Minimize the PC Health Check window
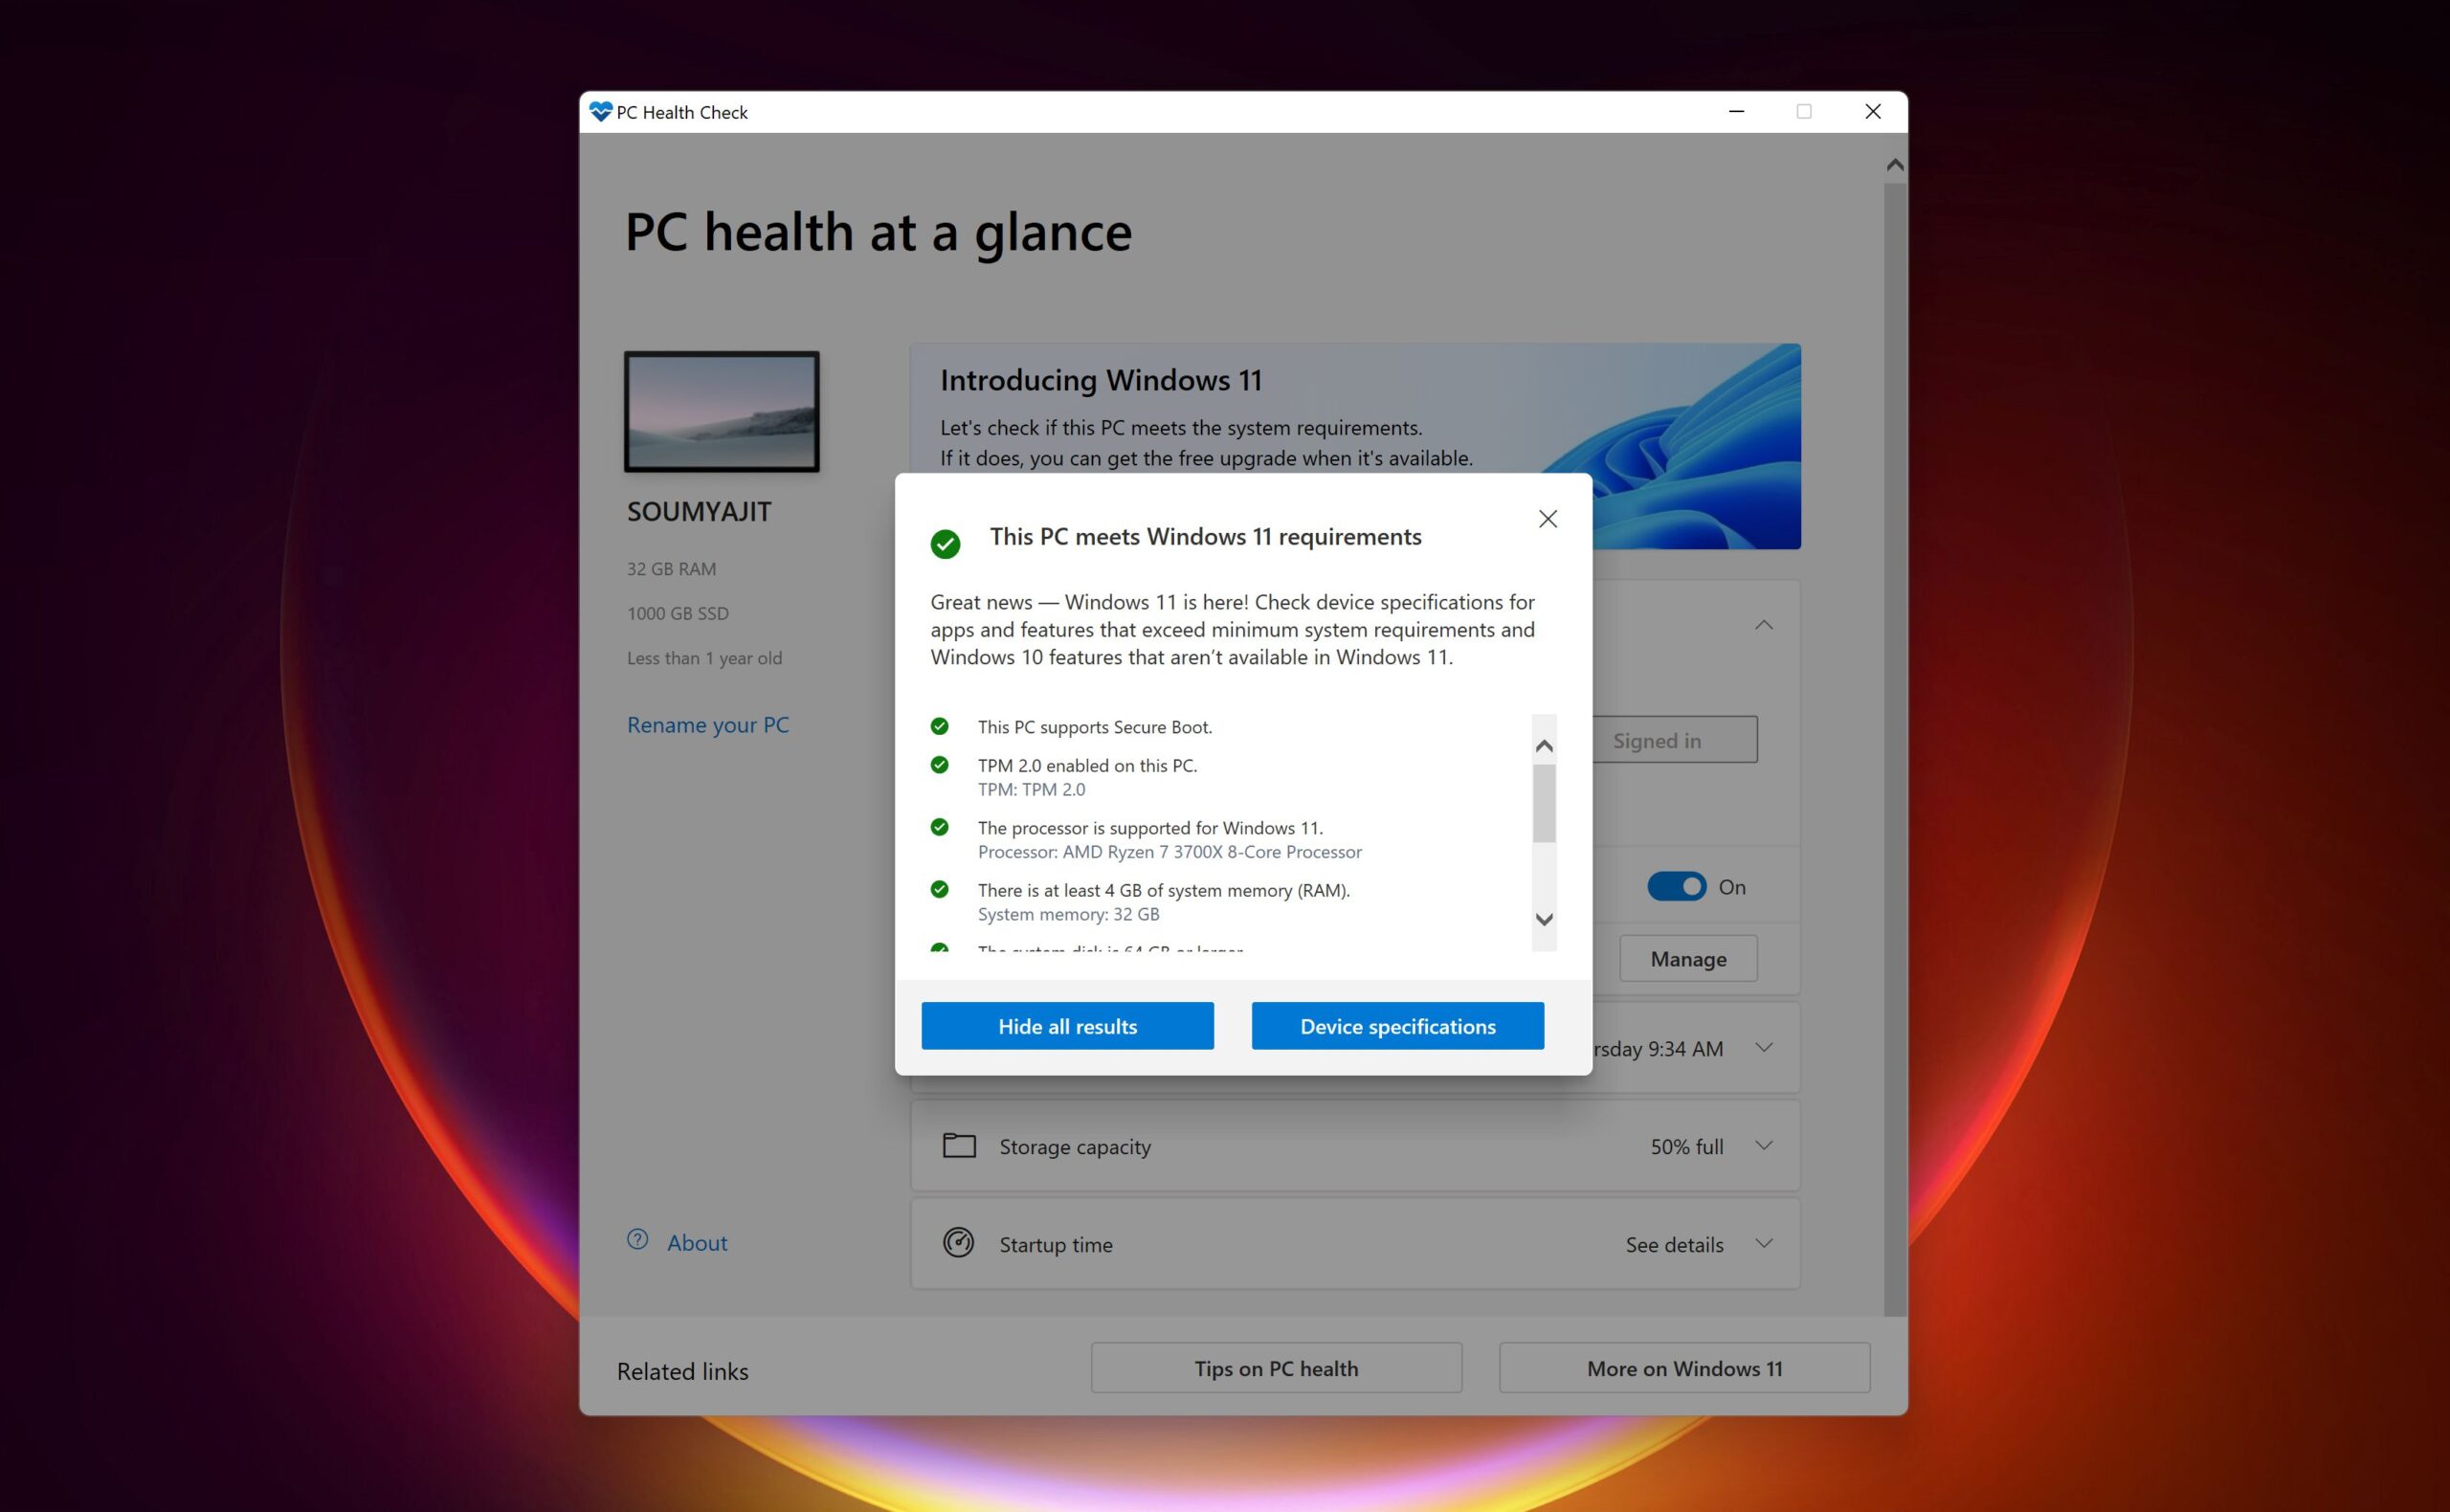This screenshot has height=1512, width=2450. point(1736,112)
